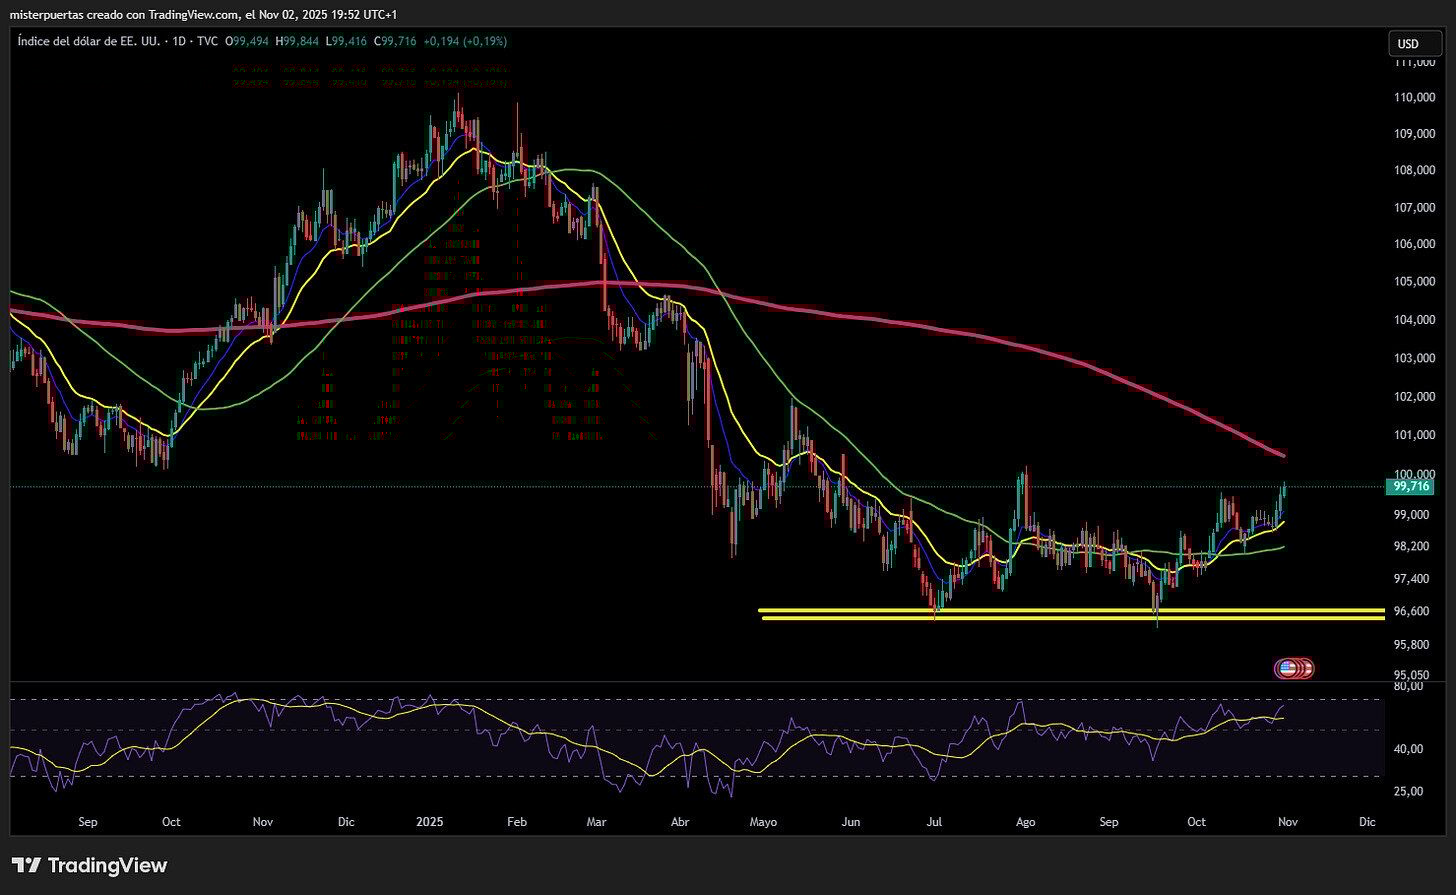Click the US flag economic event icon
This screenshot has width=1456, height=895.
(x=1286, y=668)
